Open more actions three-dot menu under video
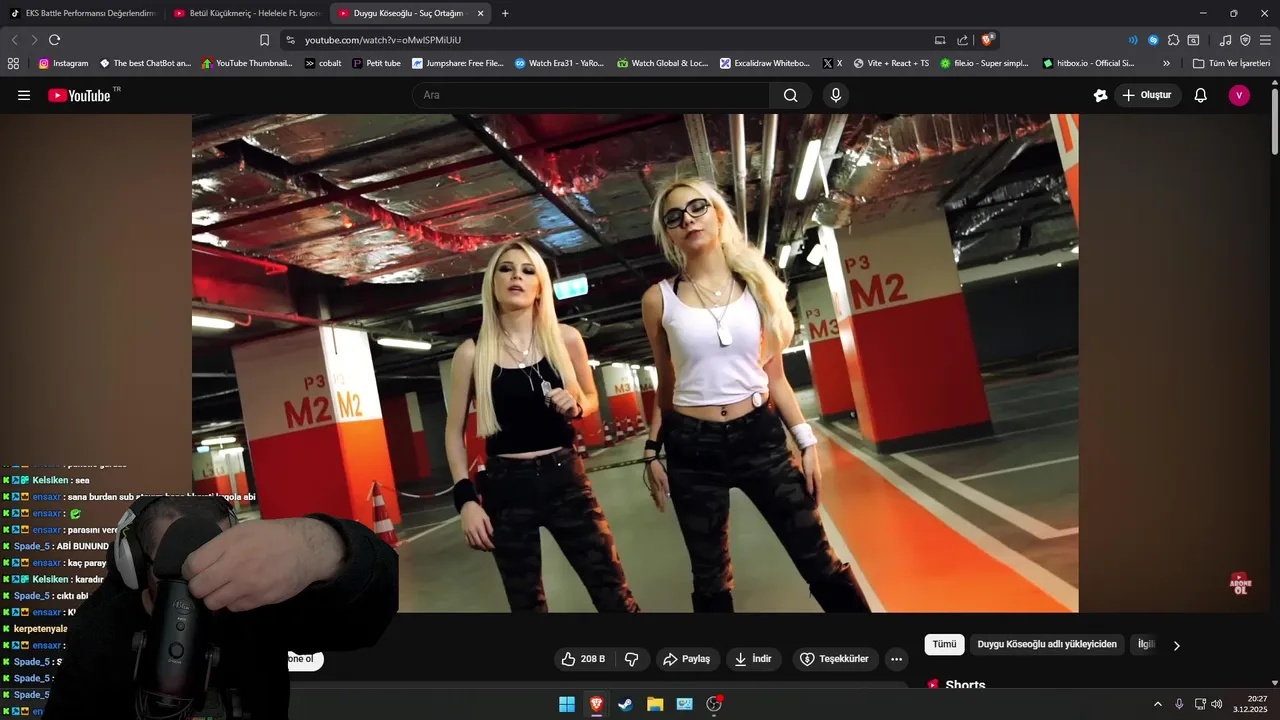Image resolution: width=1280 pixels, height=720 pixels. pos(896,659)
